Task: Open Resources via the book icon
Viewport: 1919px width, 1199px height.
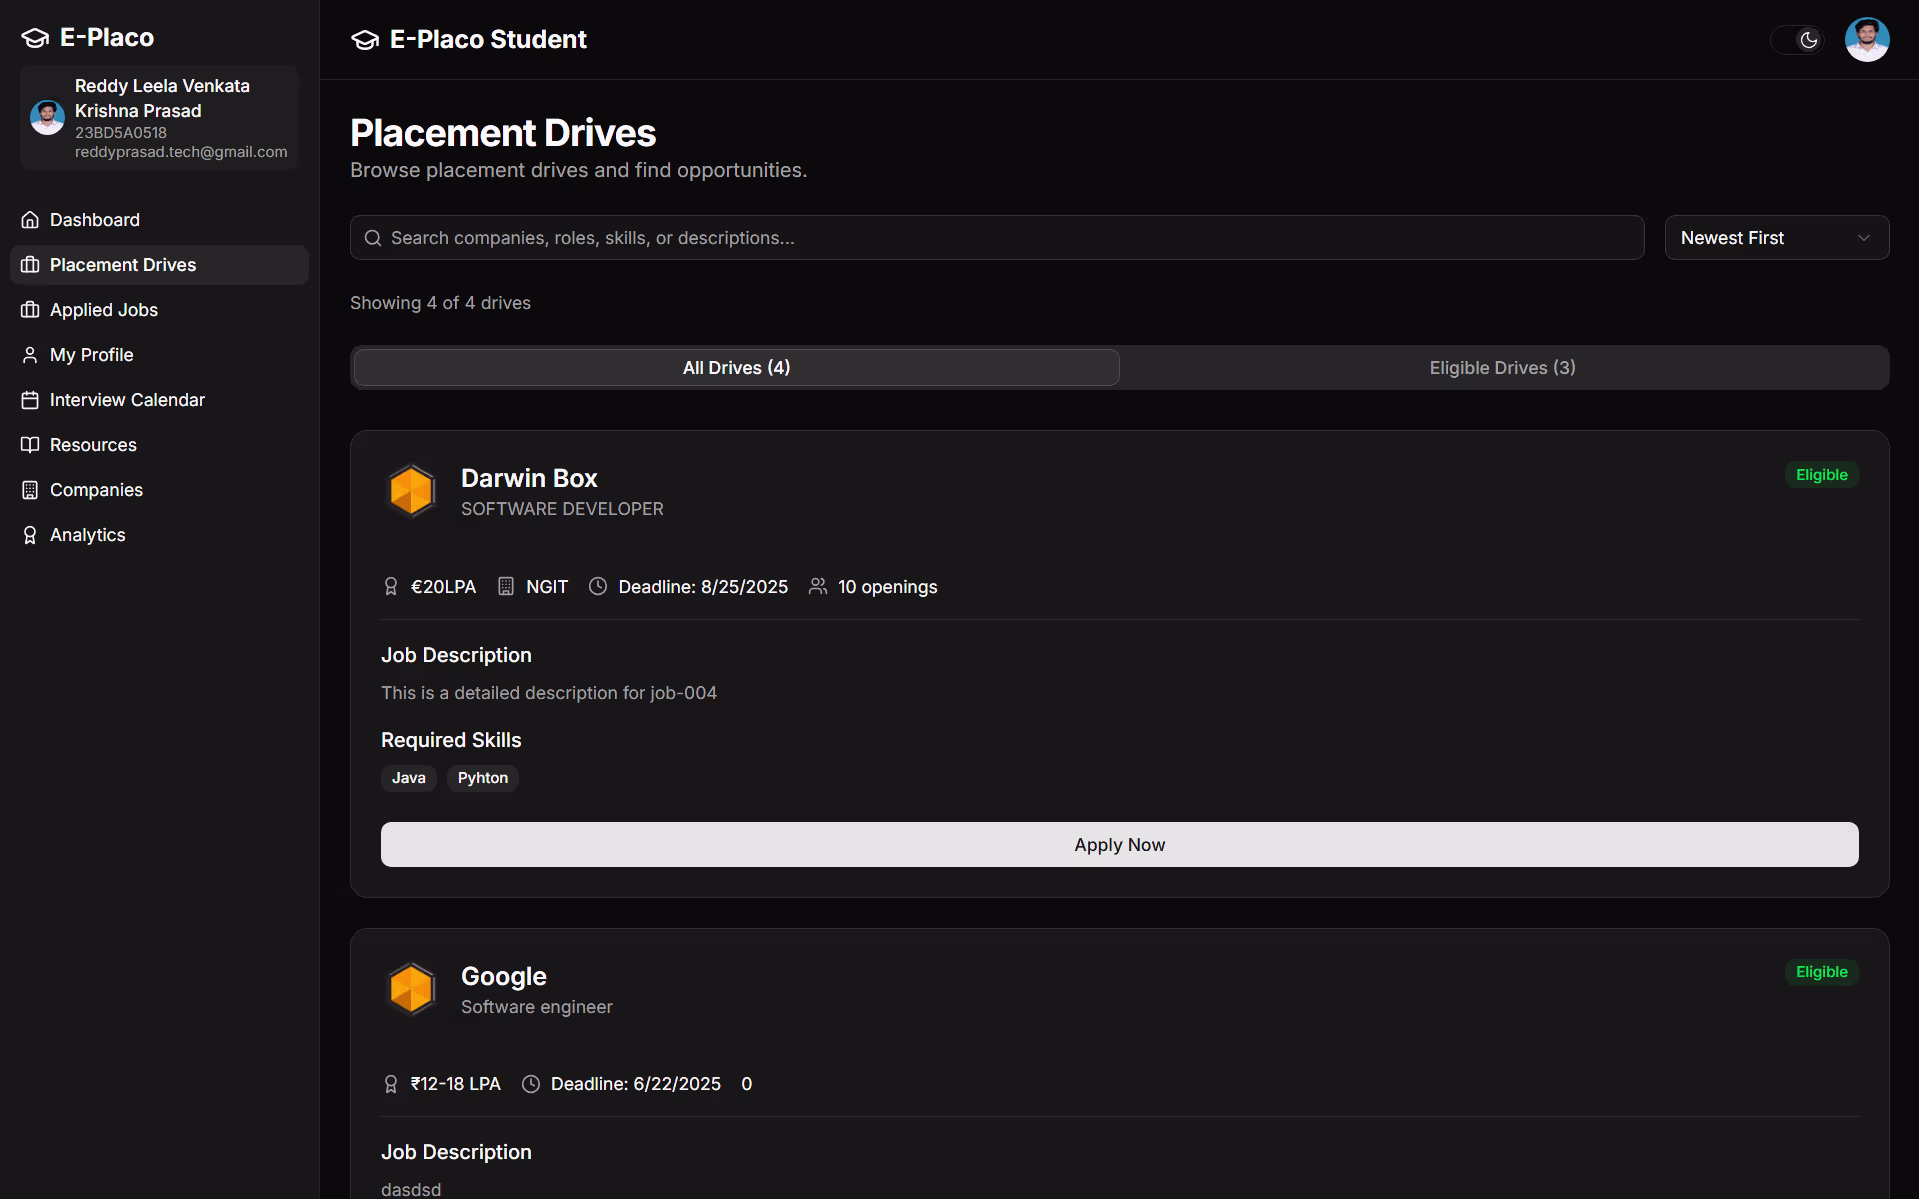Action: pyautogui.click(x=31, y=444)
